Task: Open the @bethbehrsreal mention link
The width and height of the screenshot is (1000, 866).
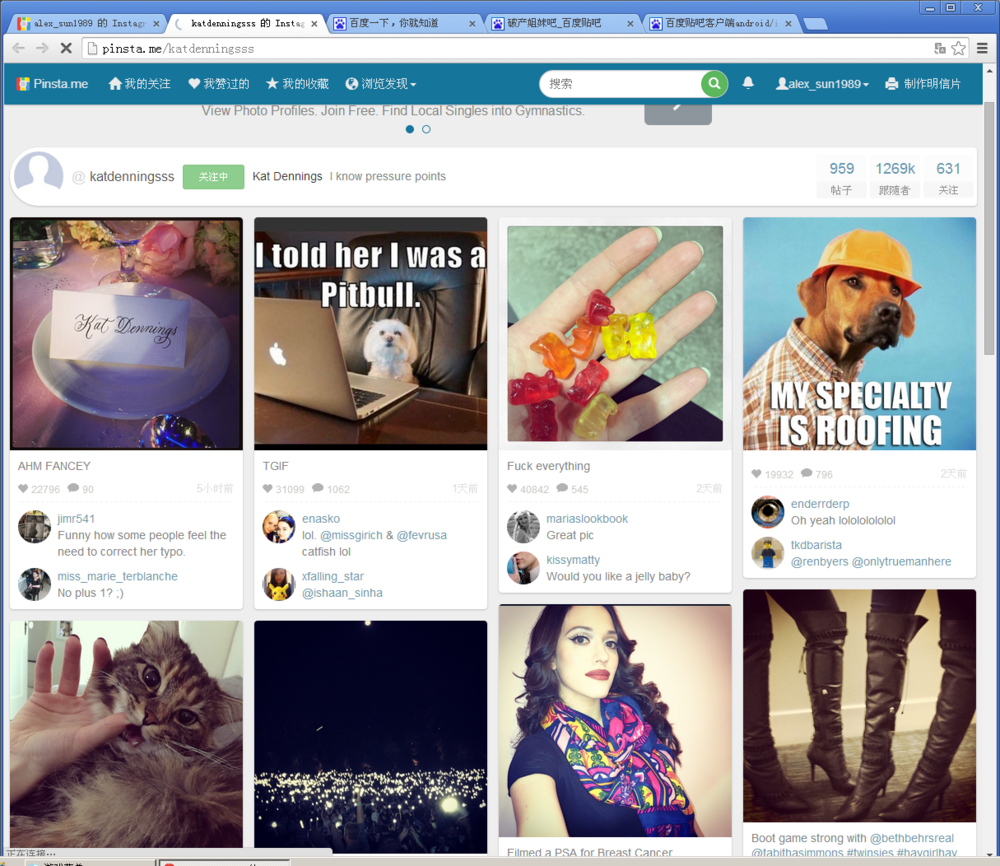Action: point(912,838)
